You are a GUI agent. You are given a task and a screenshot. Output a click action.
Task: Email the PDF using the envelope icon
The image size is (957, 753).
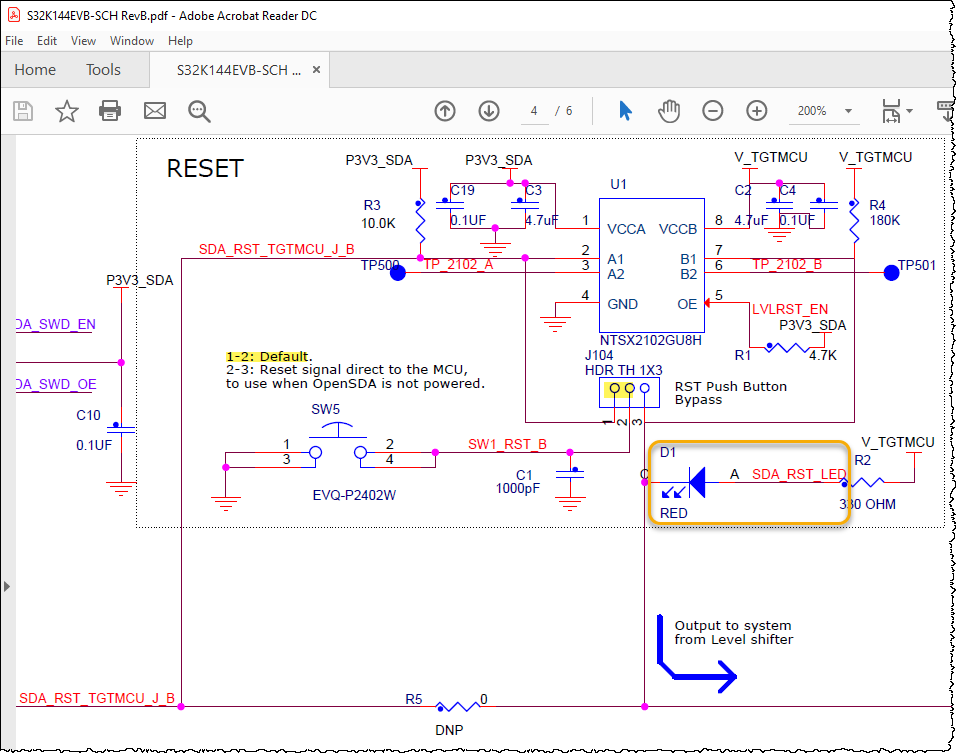[154, 111]
